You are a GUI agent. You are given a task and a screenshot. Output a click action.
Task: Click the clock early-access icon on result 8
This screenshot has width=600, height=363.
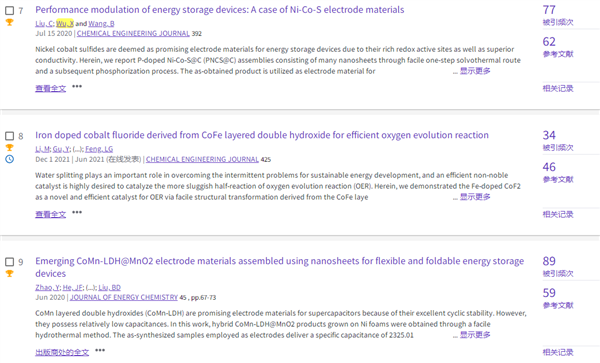click(10, 159)
